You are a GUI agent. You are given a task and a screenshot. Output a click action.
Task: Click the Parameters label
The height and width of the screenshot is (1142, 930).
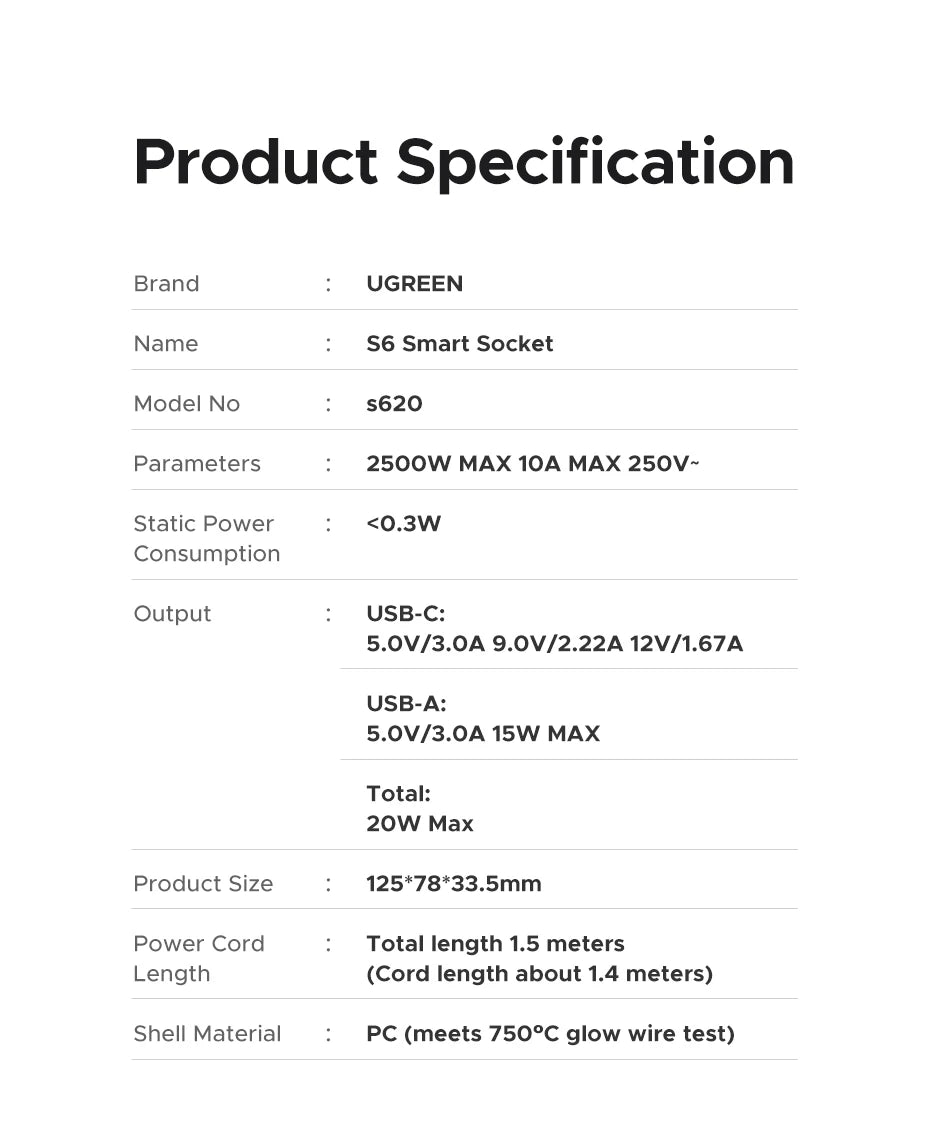tap(197, 463)
